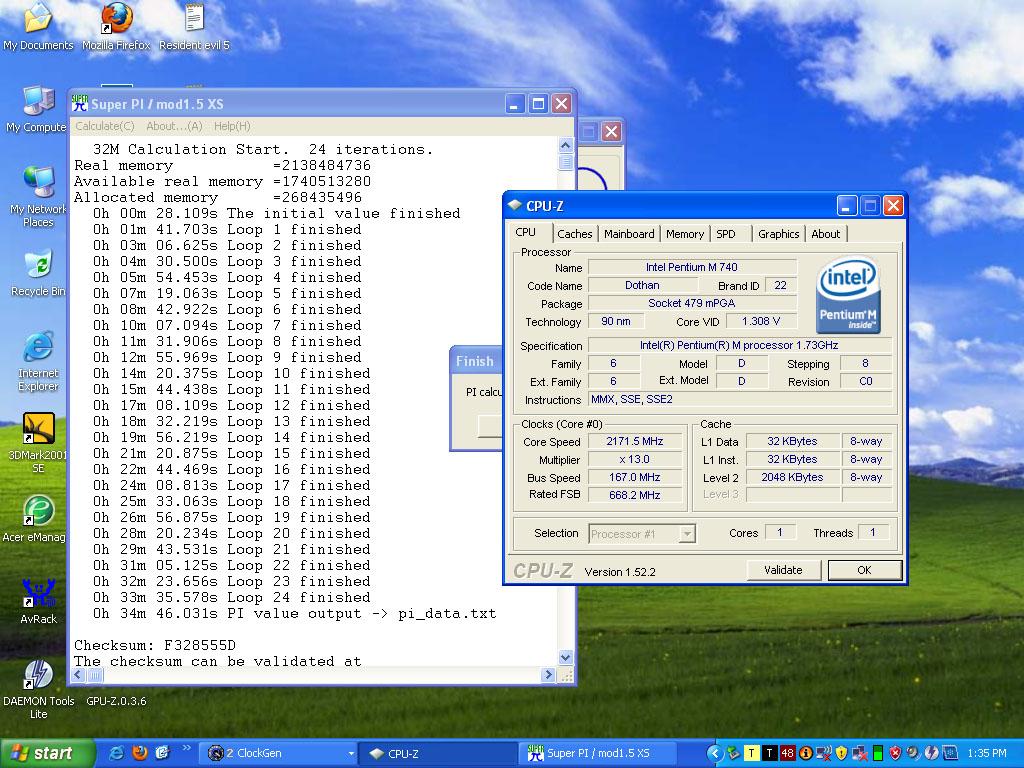The image size is (1024, 768).
Task: Click black T tray icon
Action: tap(769, 753)
